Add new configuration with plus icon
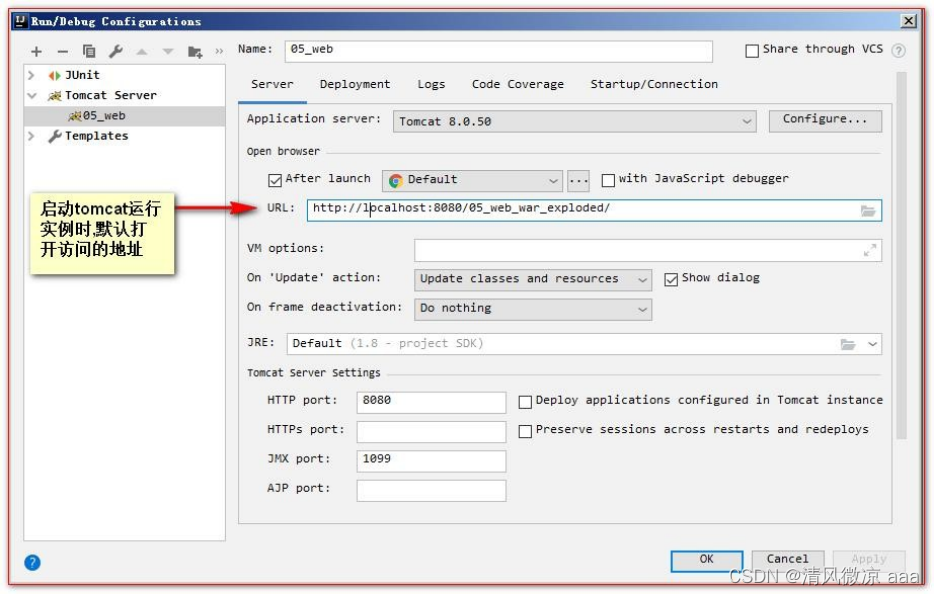934x595 pixels. pyautogui.click(x=36, y=52)
